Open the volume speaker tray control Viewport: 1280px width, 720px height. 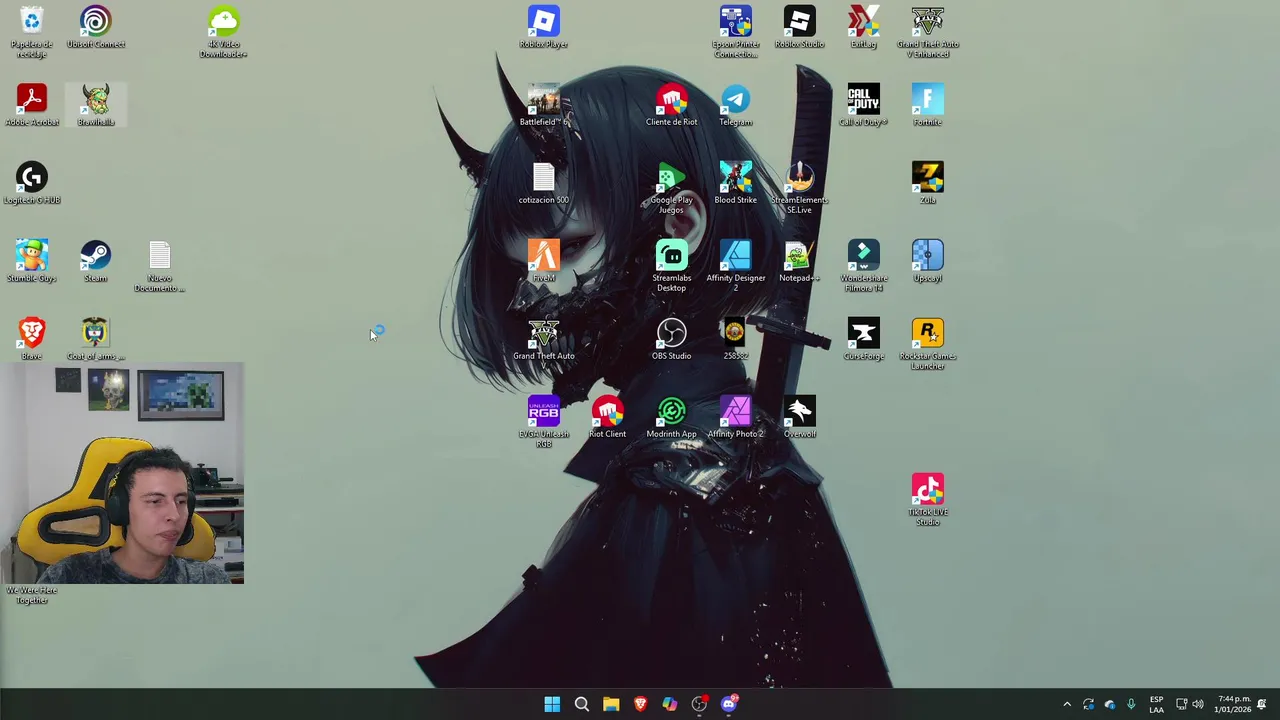[1197, 704]
